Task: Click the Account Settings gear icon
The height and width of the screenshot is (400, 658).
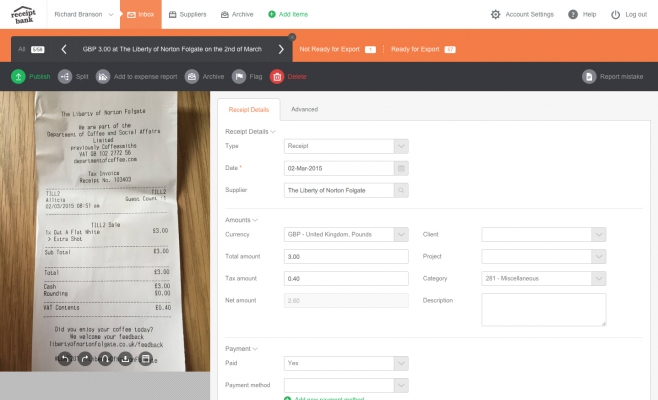Action: coord(496,14)
